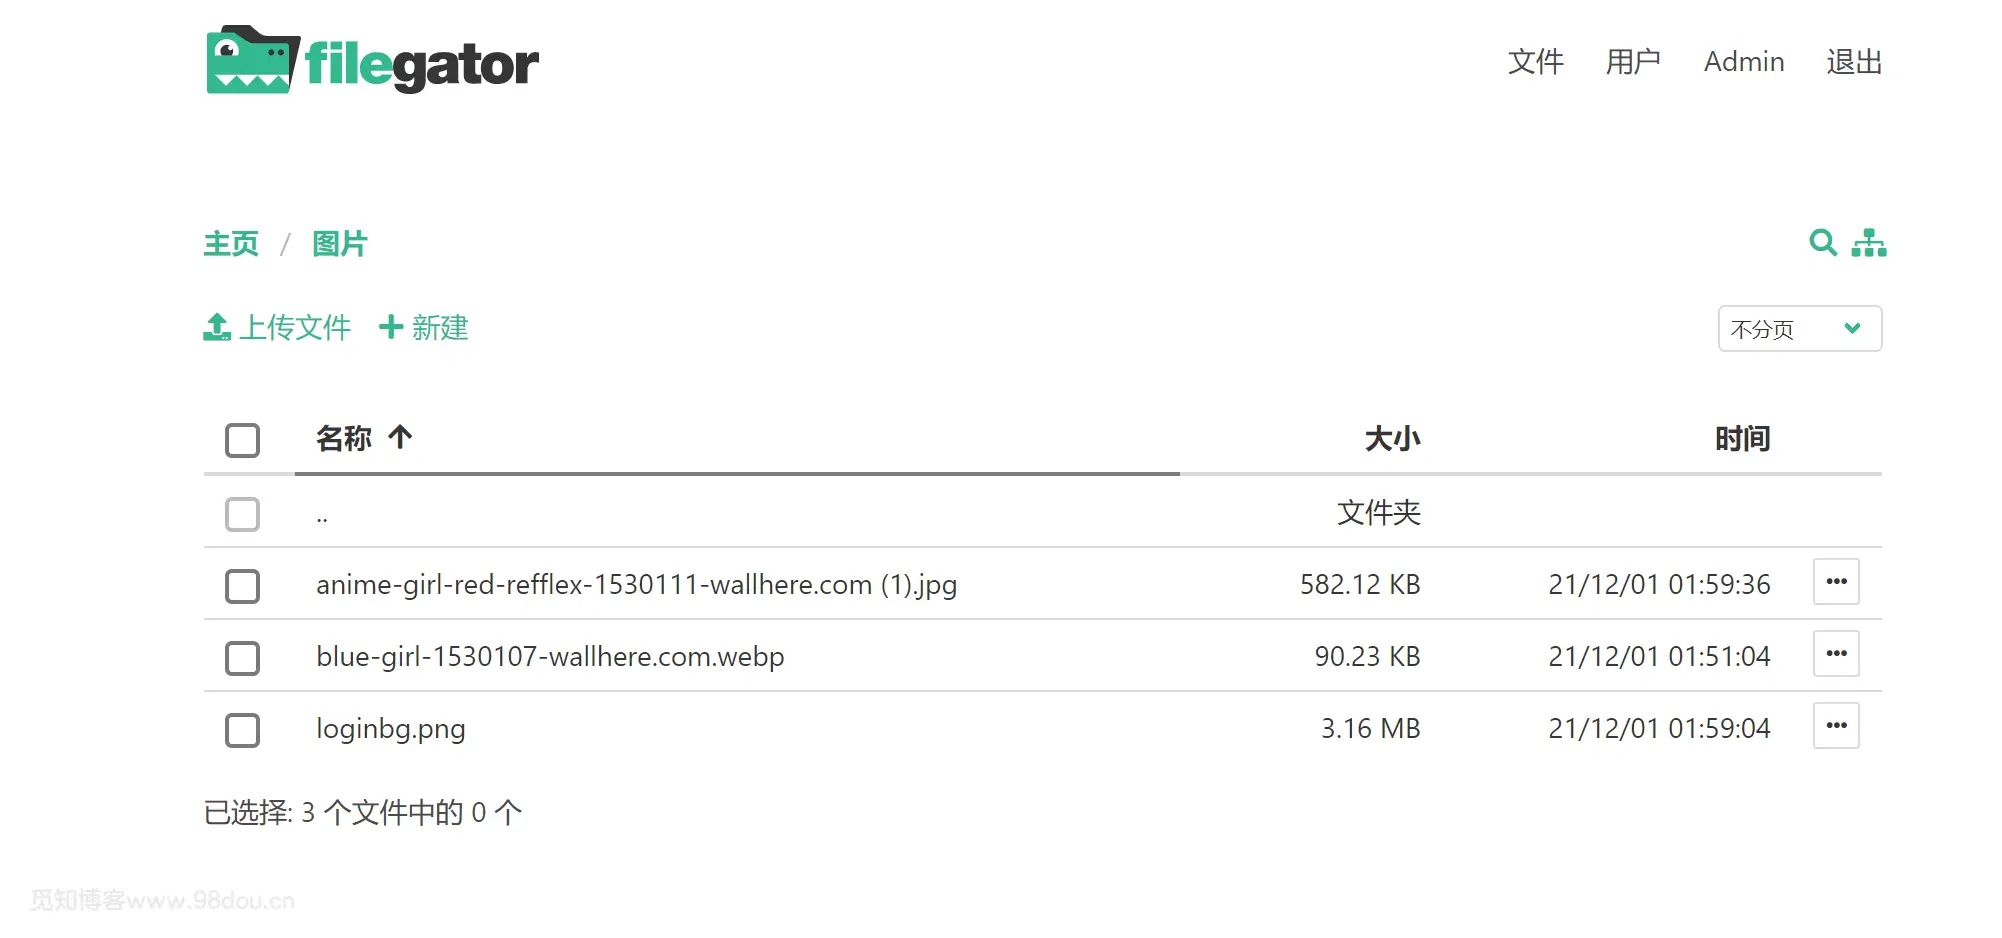Image resolution: width=2002 pixels, height=938 pixels.
Task: Click the 图片 breadcrumb label
Action: (x=338, y=243)
